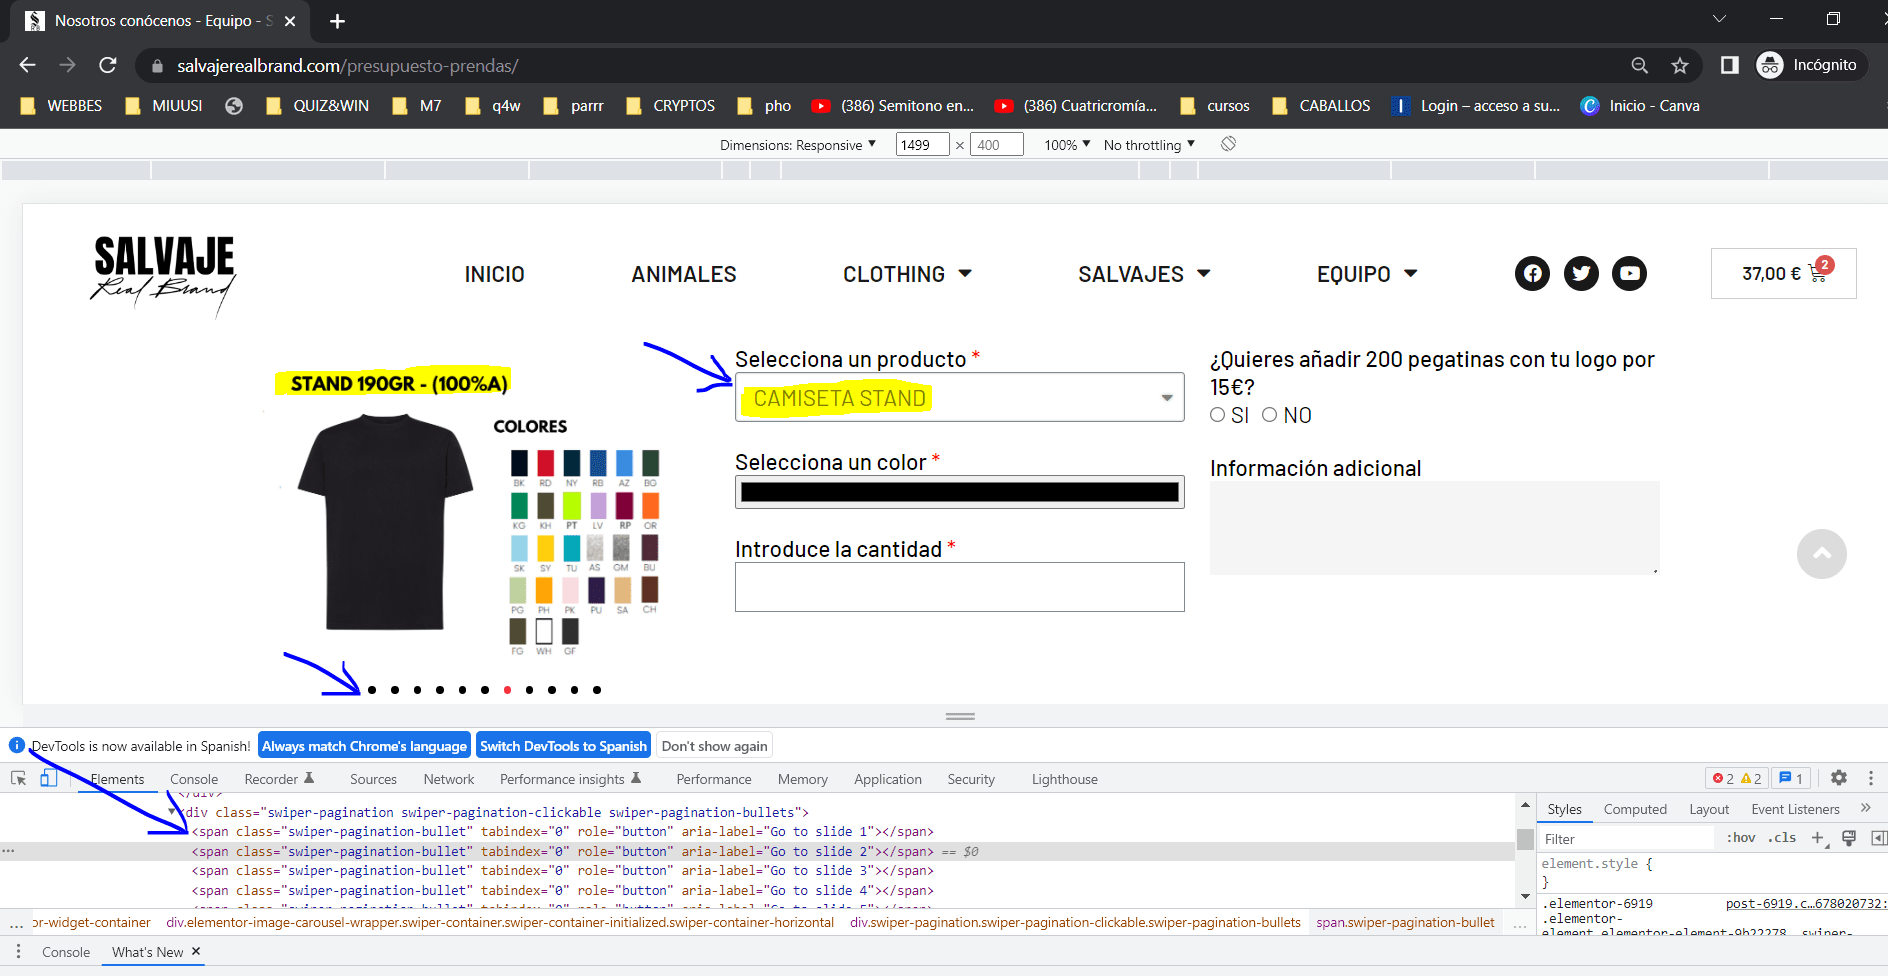Viewport: 1888px width, 976px height.
Task: Open the Facebook social icon
Action: tap(1532, 273)
